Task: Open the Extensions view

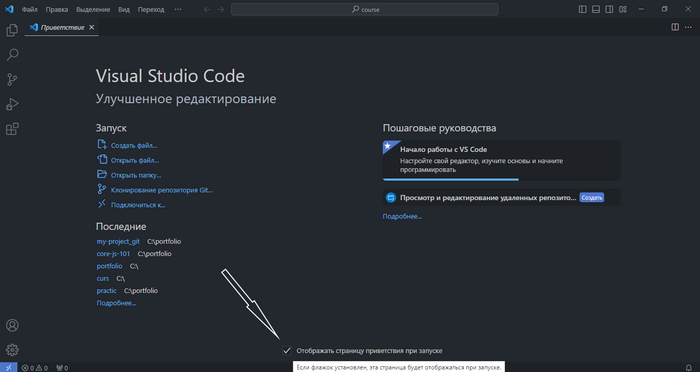Action: 12,129
